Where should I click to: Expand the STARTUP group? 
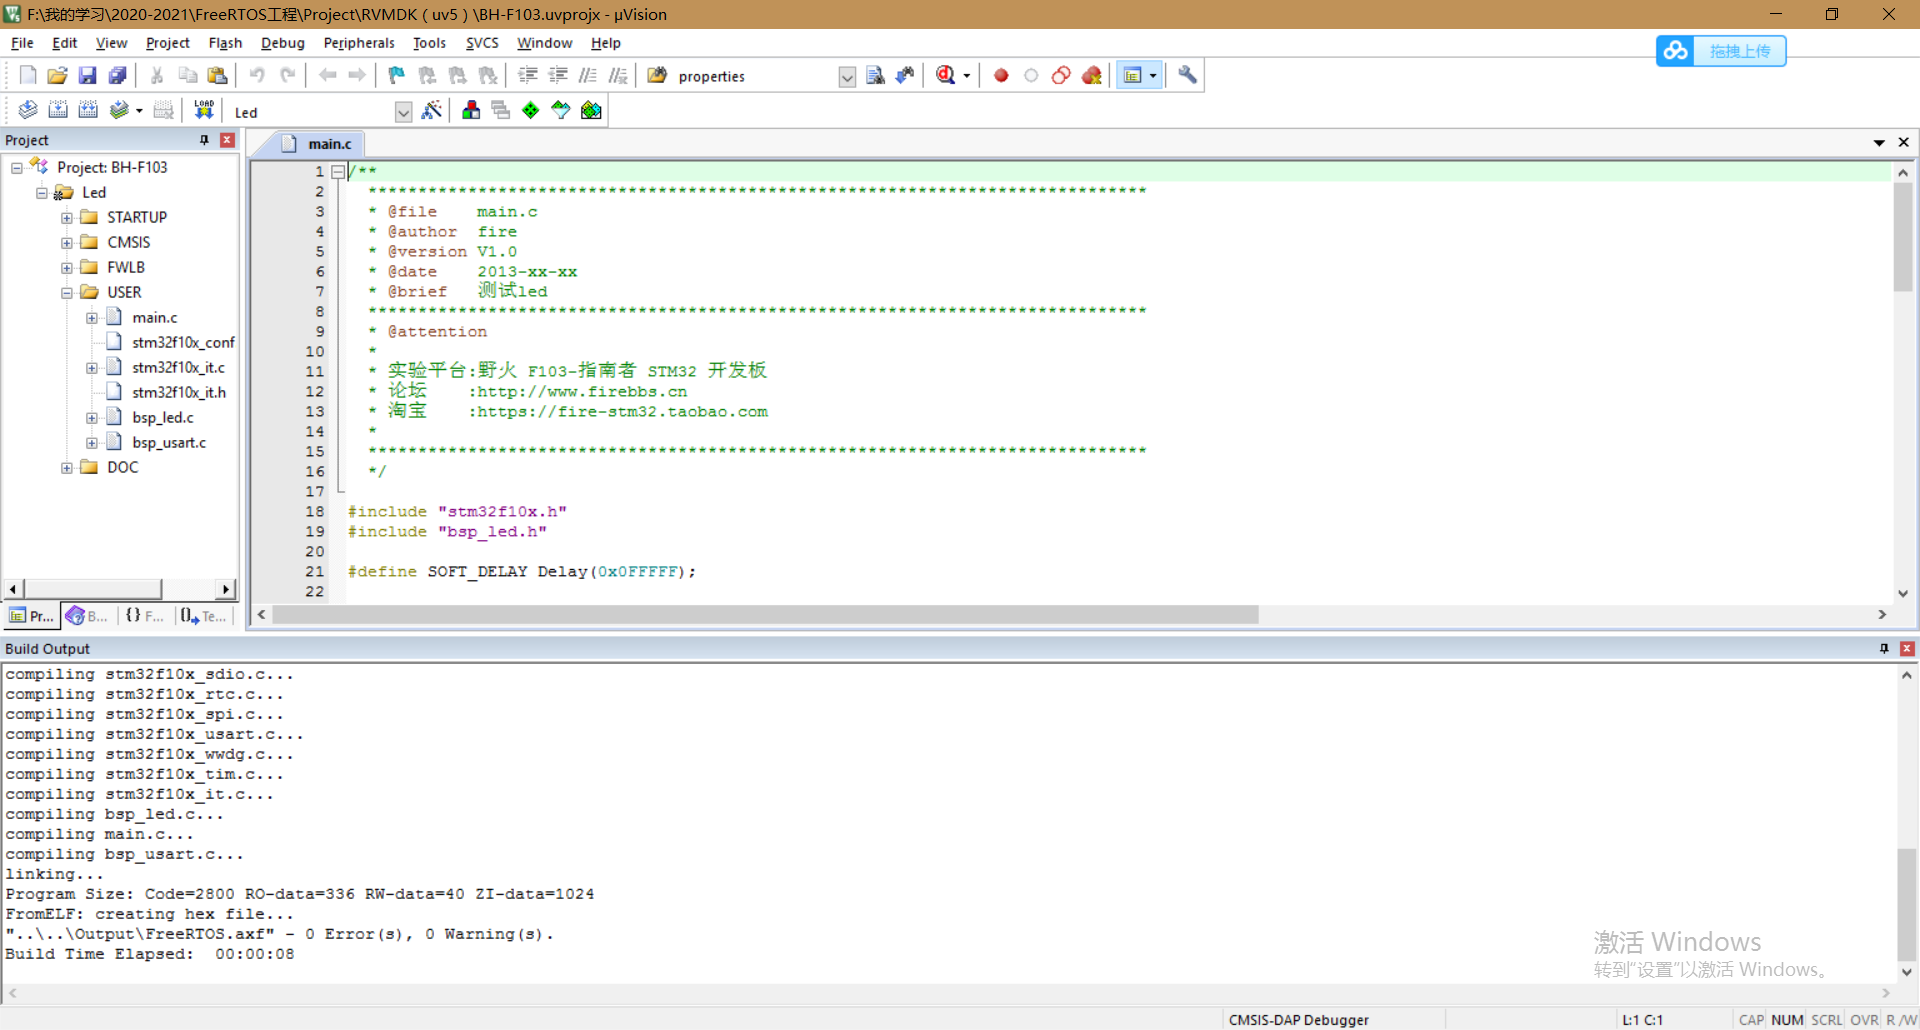[67, 217]
